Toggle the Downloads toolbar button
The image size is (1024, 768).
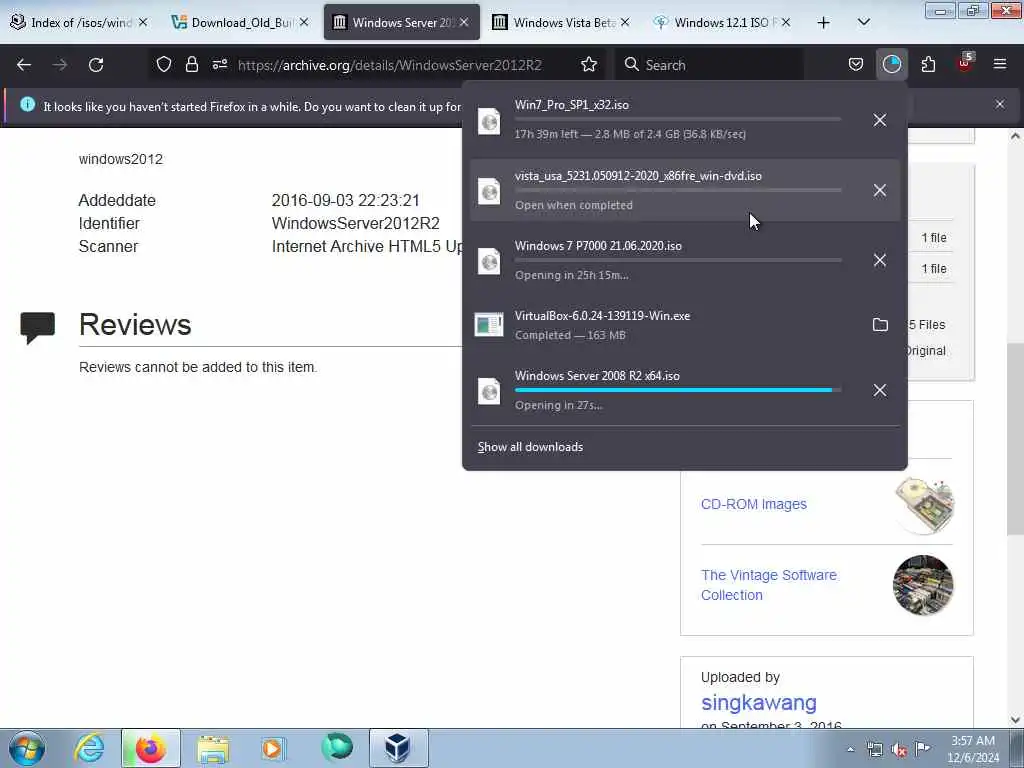pyautogui.click(x=891, y=65)
